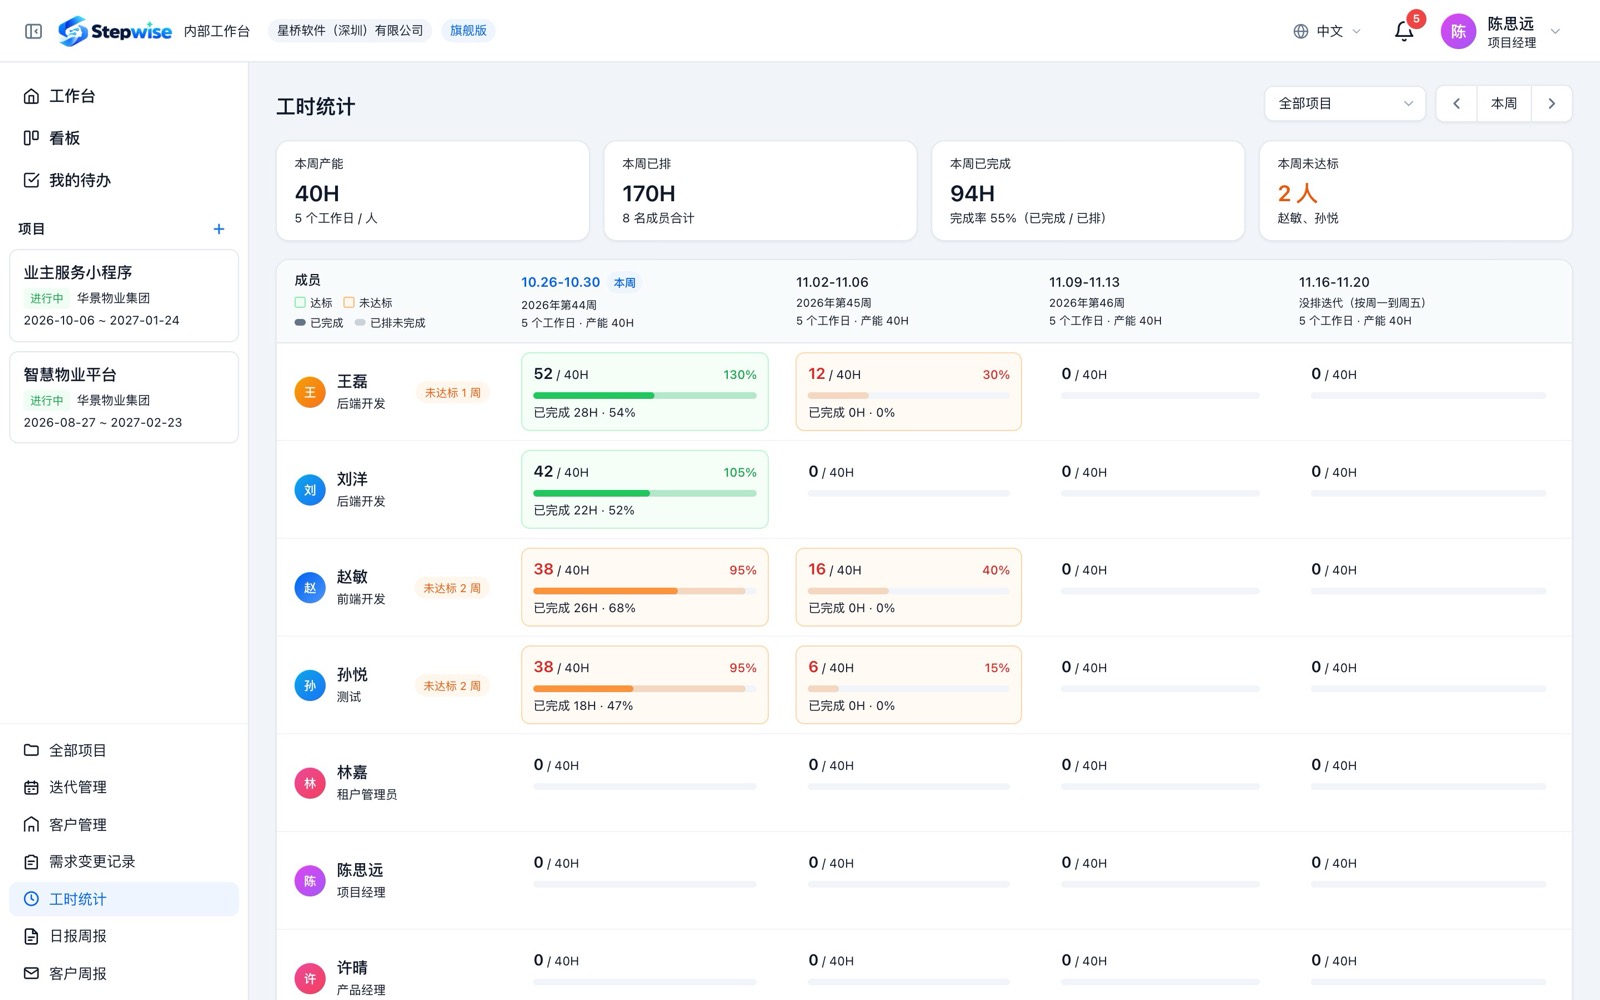Open the globe language icon
This screenshot has height=1000, width=1600.
[x=1300, y=31]
